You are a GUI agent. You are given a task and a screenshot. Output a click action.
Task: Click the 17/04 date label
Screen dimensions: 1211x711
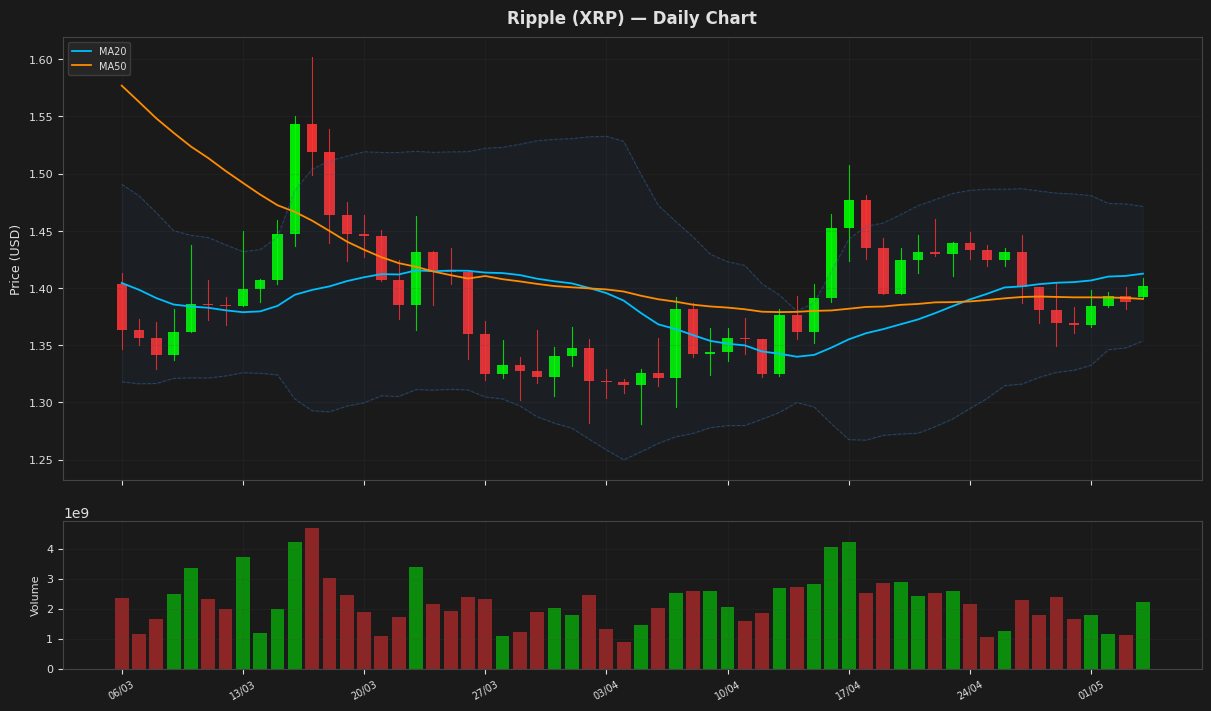[848, 690]
